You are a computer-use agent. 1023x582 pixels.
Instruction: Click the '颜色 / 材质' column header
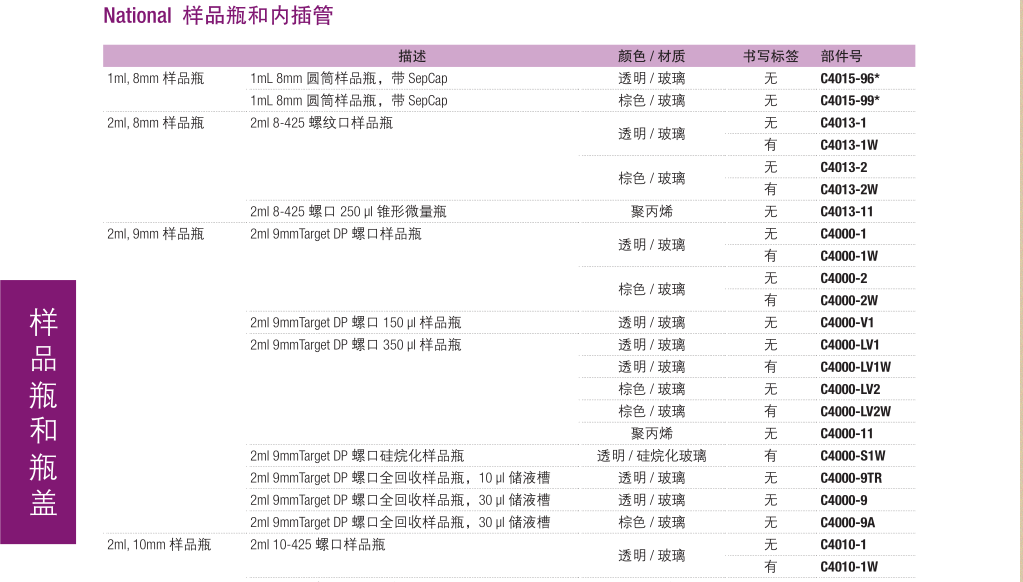point(651,56)
